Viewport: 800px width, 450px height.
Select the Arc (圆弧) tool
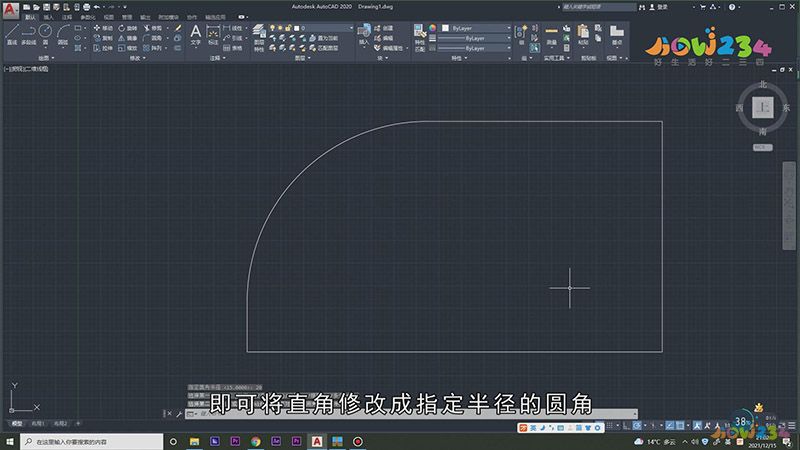coord(63,35)
